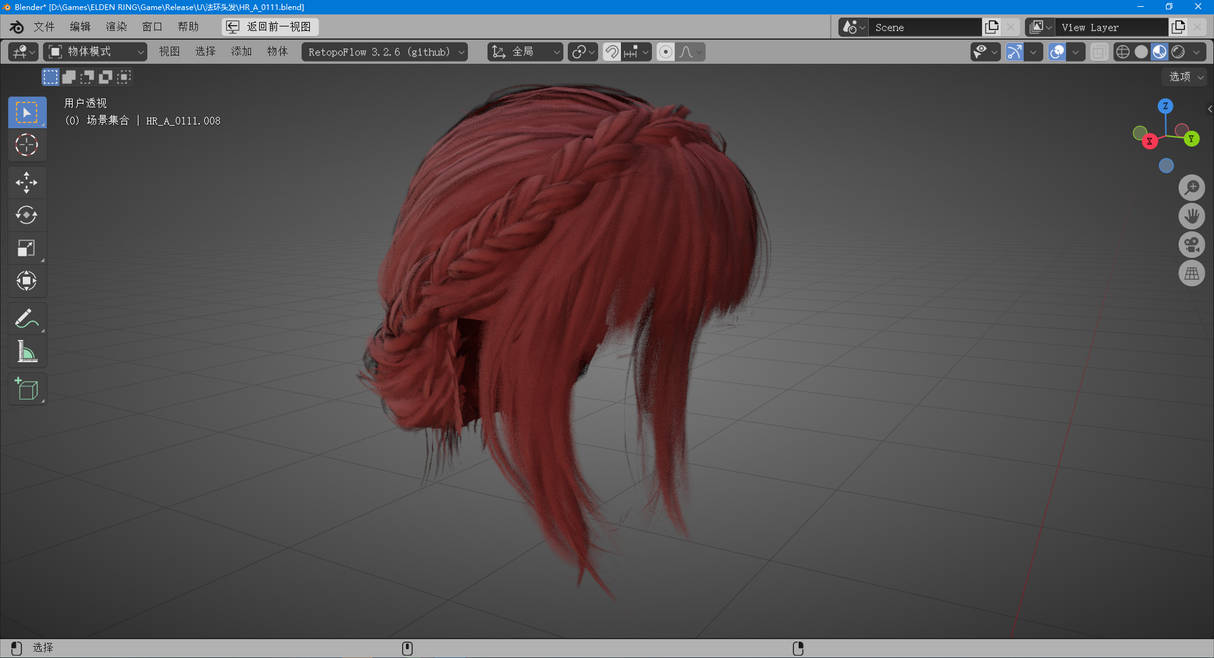Open RetopoFlow 3.2.6 (github) dropdown
The height and width of the screenshot is (658, 1214).
coord(385,52)
